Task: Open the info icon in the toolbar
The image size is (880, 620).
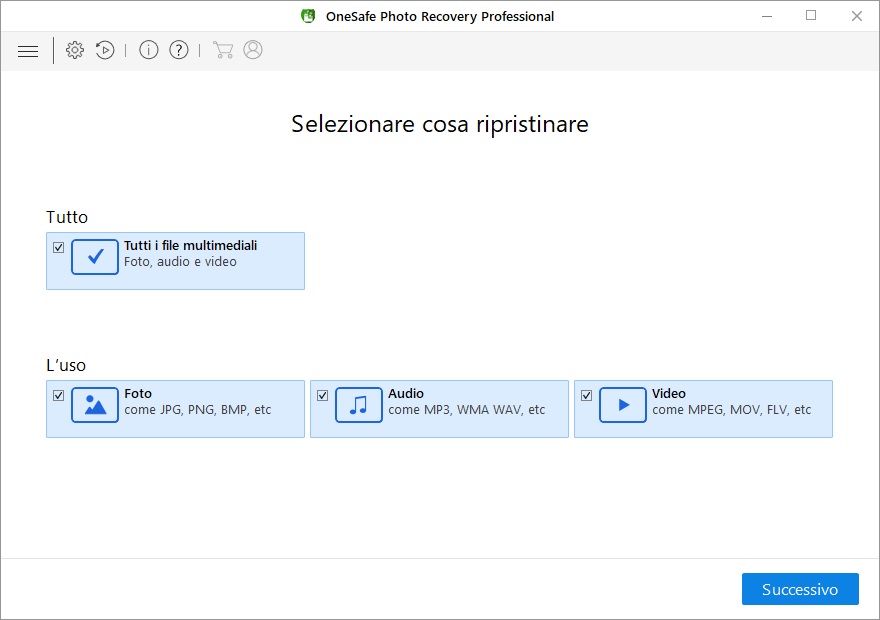Action: click(149, 50)
